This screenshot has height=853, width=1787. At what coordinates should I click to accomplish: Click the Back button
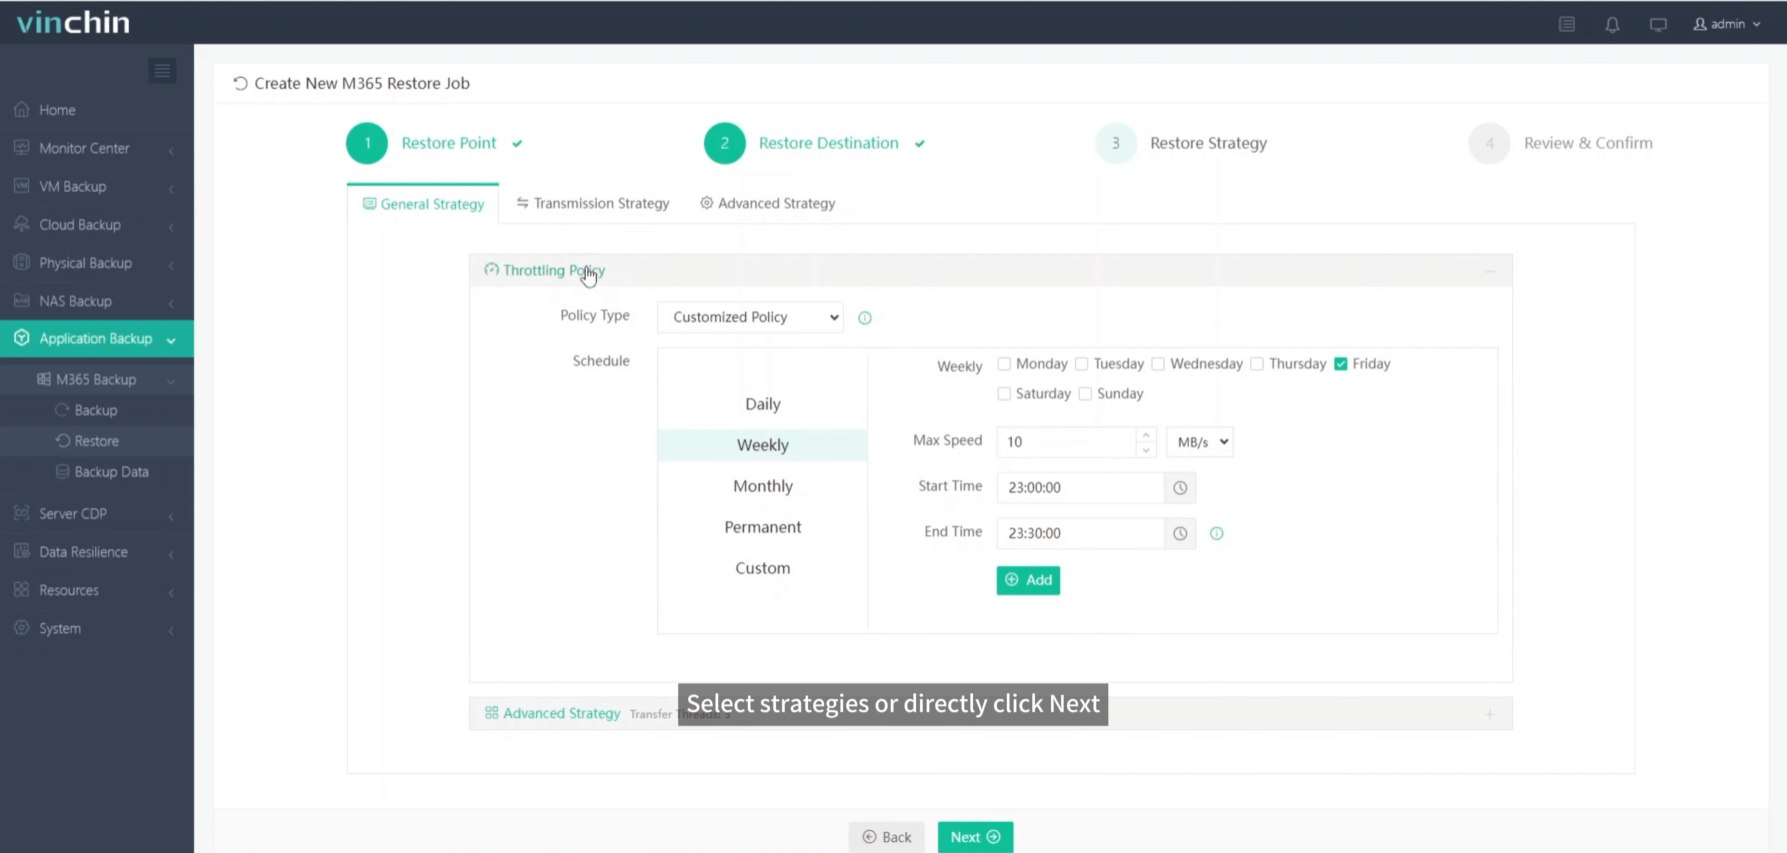pos(886,837)
